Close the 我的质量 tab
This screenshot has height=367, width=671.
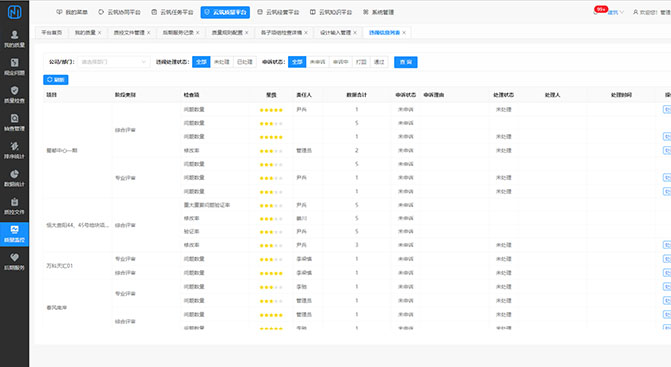[100, 33]
